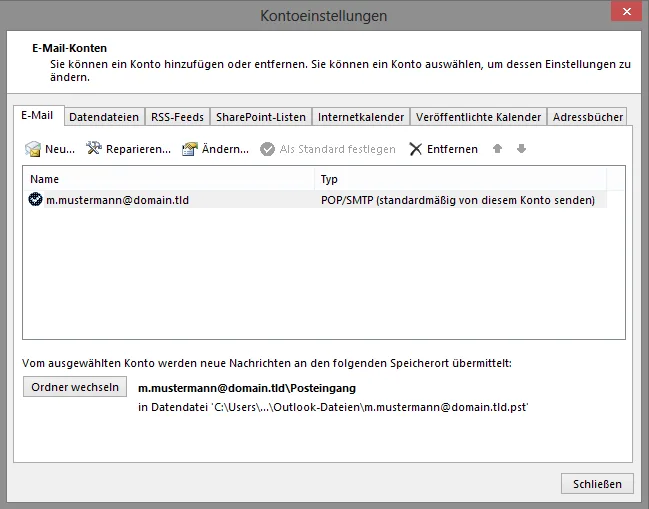Viewport: 649px width, 509px height.
Task: Click the Ordner wechseln button
Action: click(x=75, y=387)
